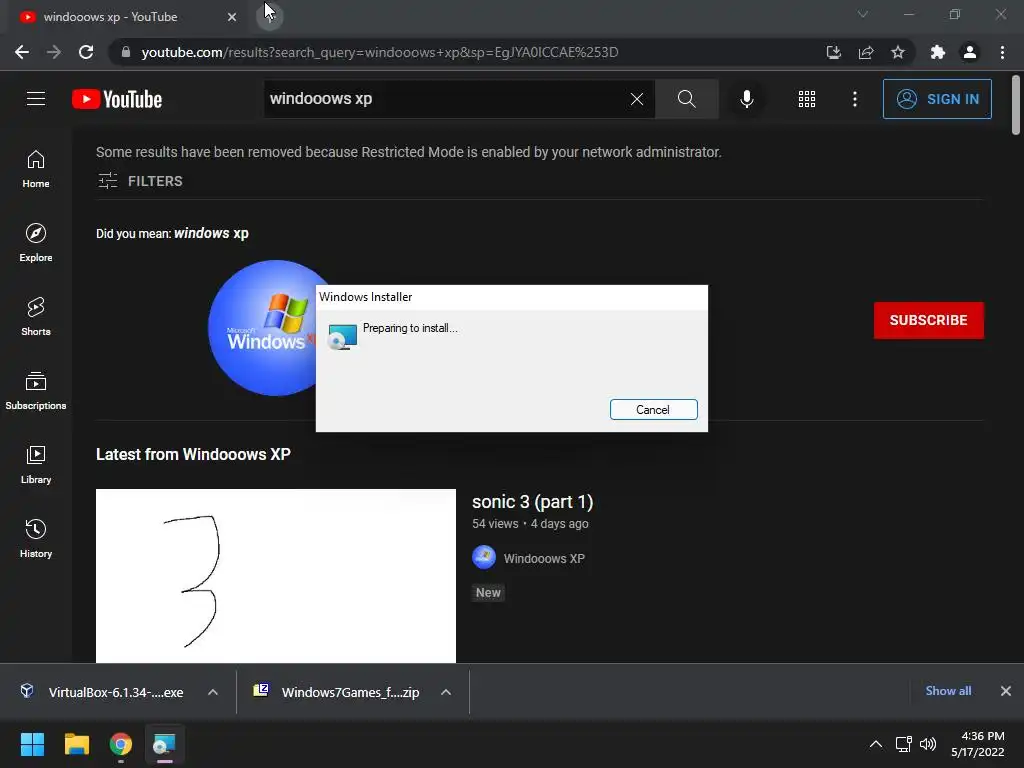Open YouTube settings three-dot menu
The image size is (1024, 768).
[x=854, y=99]
